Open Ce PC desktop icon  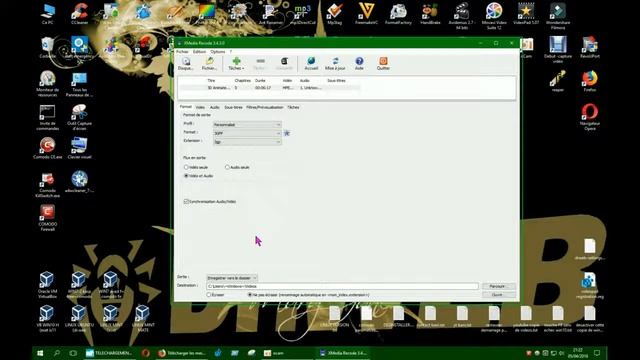pos(48,14)
